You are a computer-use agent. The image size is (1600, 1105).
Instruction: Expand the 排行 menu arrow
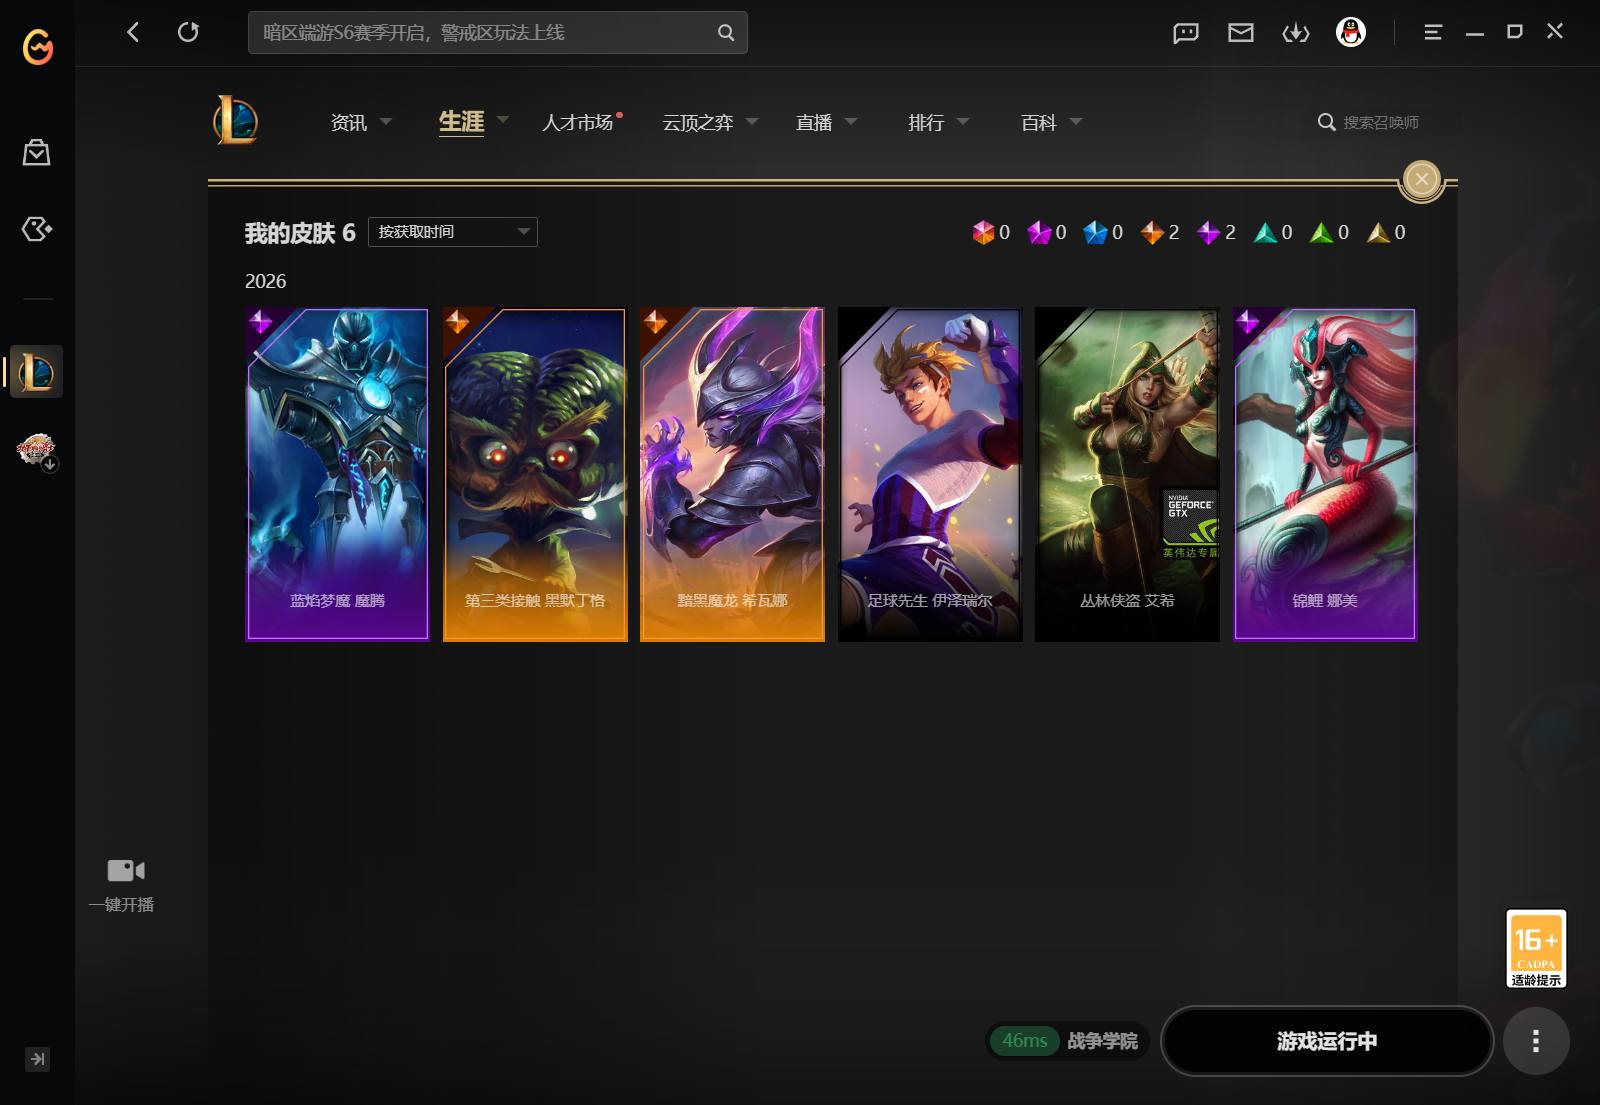tap(963, 121)
